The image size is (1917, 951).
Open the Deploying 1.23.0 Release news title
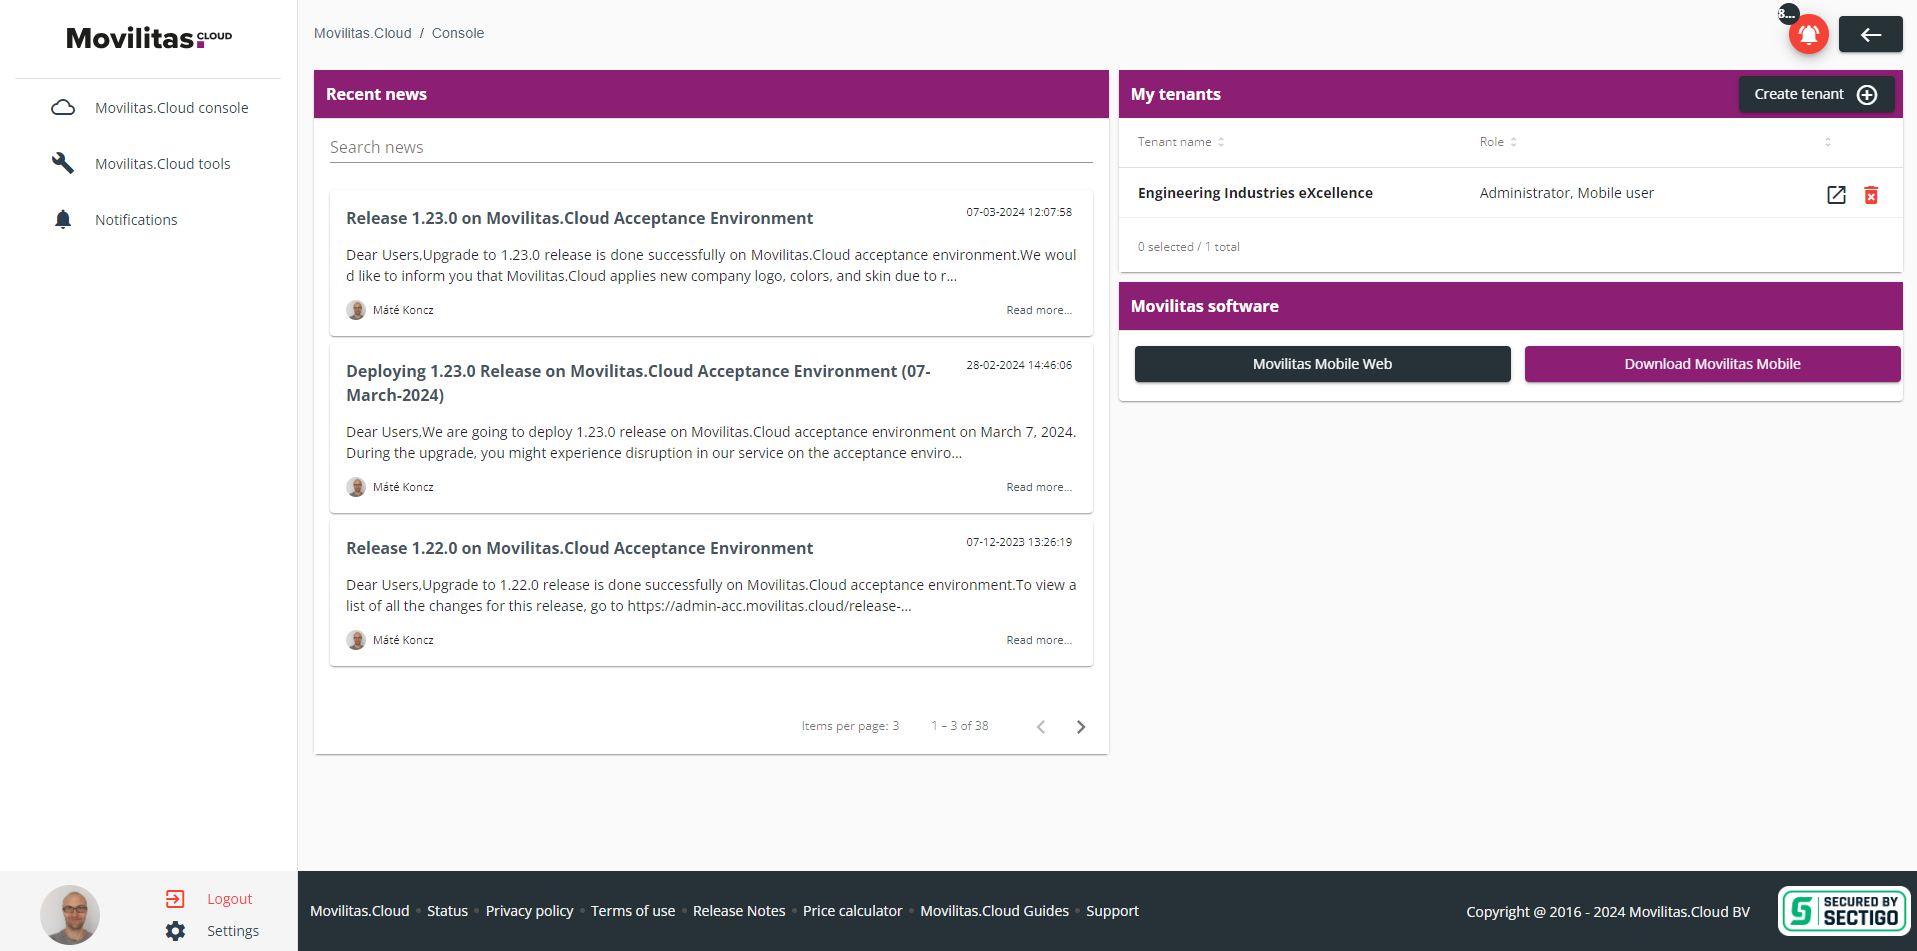pos(638,383)
